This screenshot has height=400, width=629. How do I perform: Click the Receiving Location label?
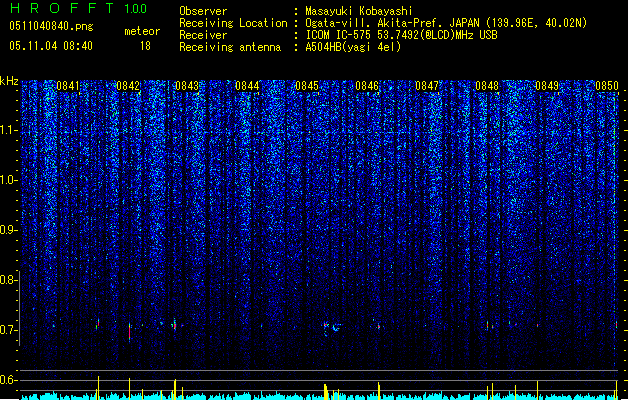(233, 23)
